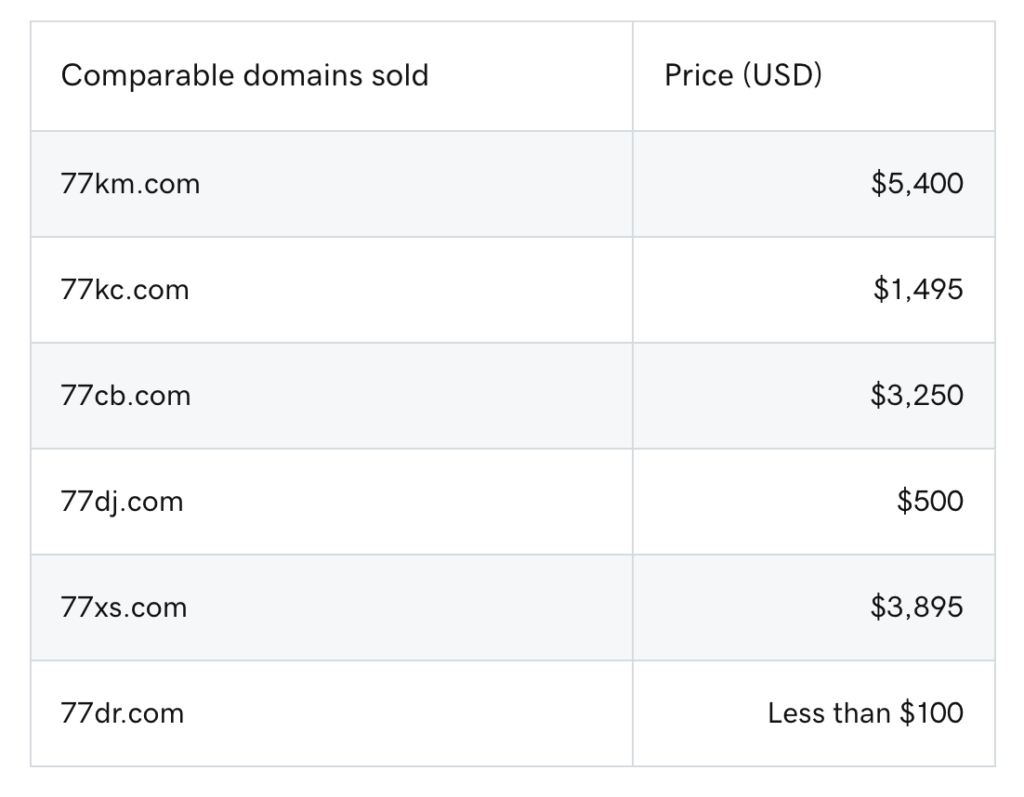Highlight the table row for 77km.com
The image size is (1024, 797).
point(512,184)
